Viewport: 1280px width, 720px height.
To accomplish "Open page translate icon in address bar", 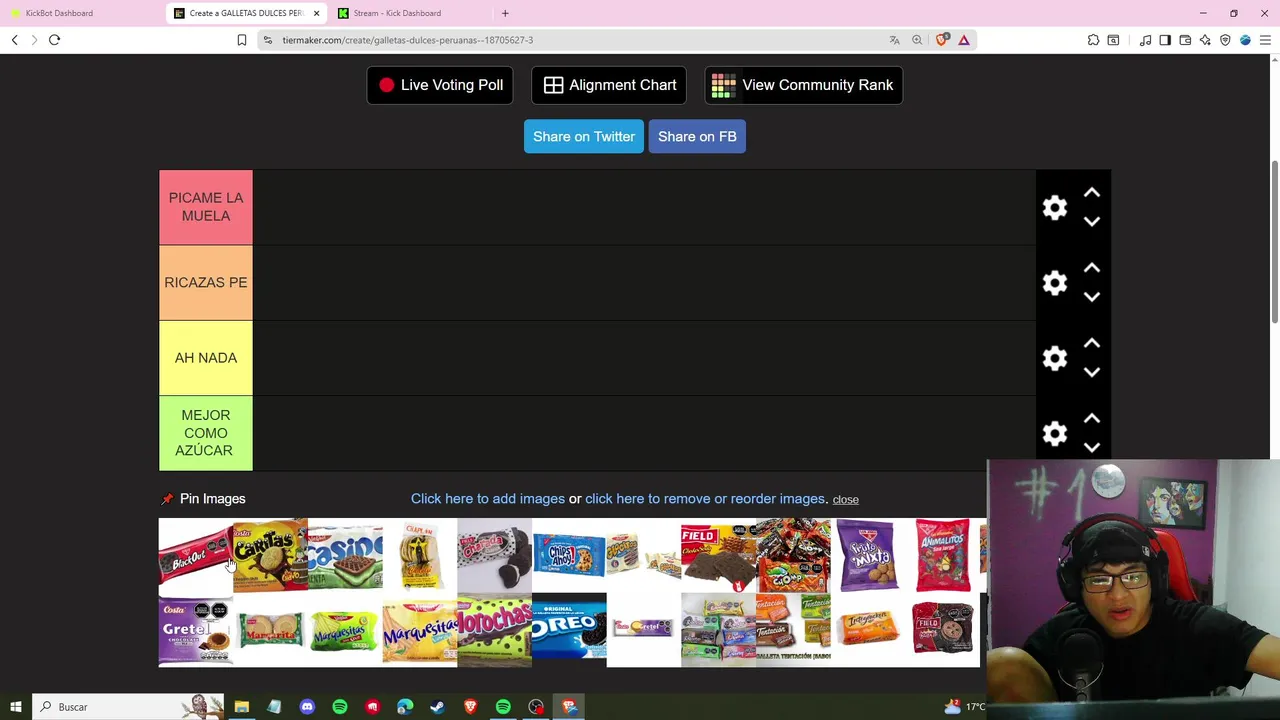I will point(894,40).
